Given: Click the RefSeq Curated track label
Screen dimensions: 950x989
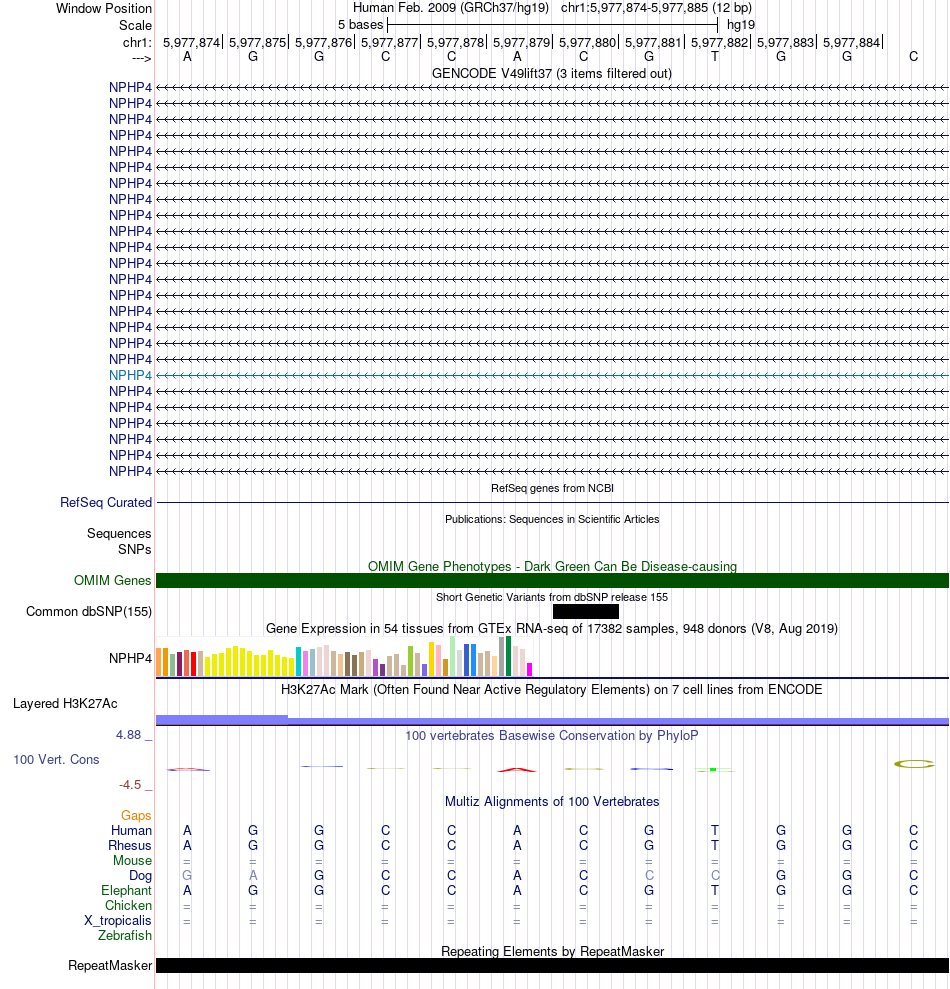Looking at the screenshot, I should 106,503.
